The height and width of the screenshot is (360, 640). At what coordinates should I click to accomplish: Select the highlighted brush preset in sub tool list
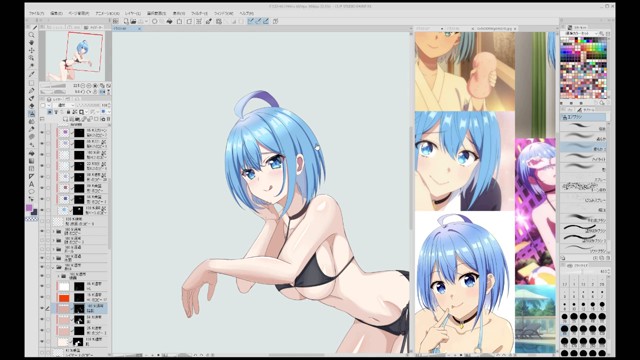tap(583, 148)
